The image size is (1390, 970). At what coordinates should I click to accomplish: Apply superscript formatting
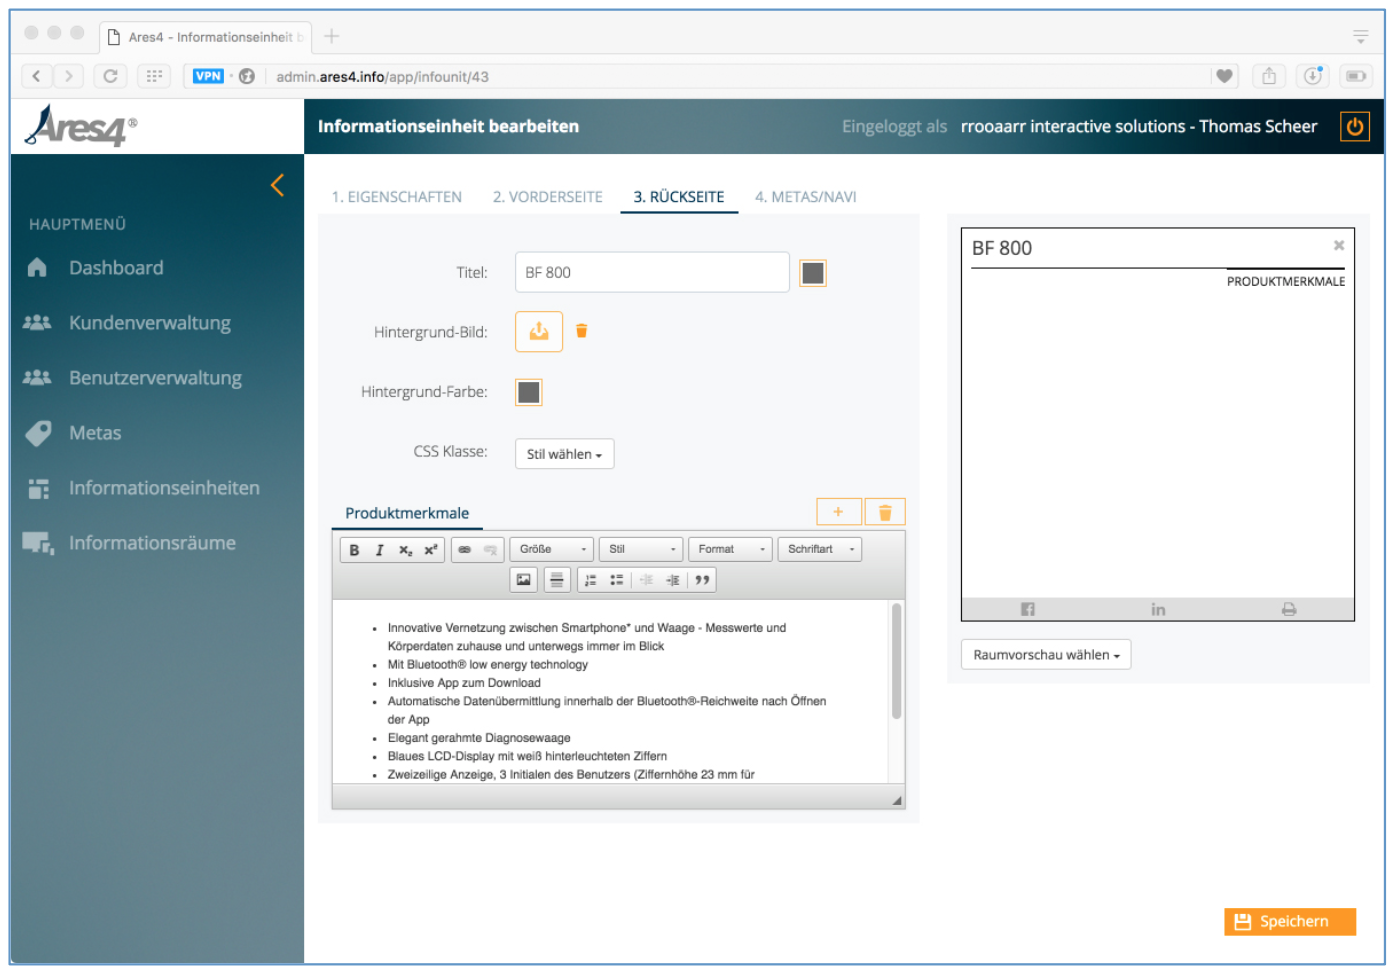431,550
